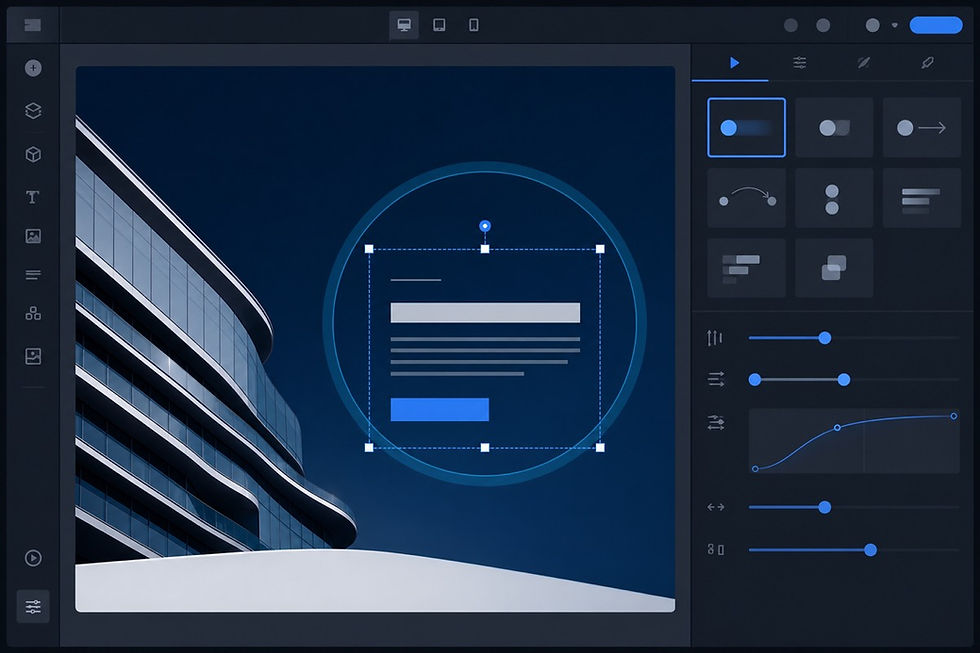Click the blue button inside the selected card
980x653 pixels.
[439, 409]
